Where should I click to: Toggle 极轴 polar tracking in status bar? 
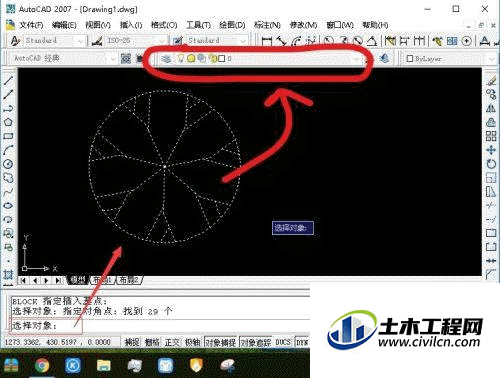pyautogui.click(x=192, y=342)
